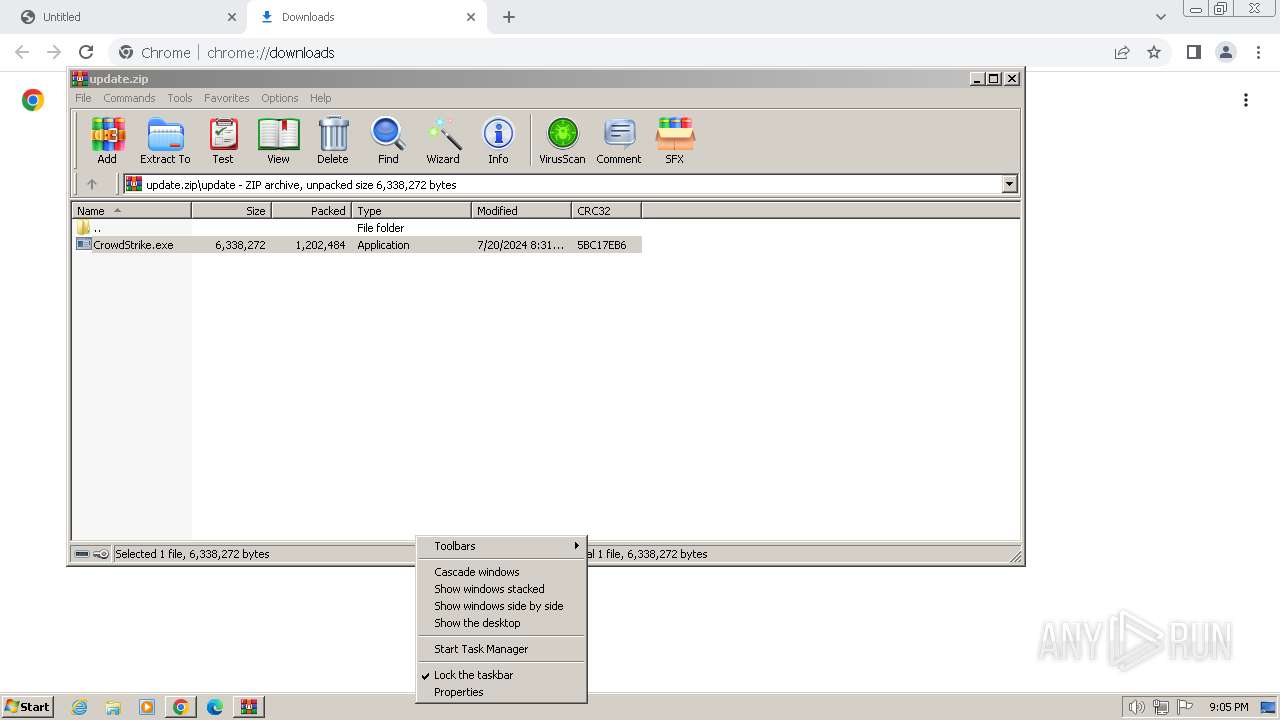Image resolution: width=1280 pixels, height=720 pixels.
Task: Toggle Lock the taskbar option
Action: (501, 675)
